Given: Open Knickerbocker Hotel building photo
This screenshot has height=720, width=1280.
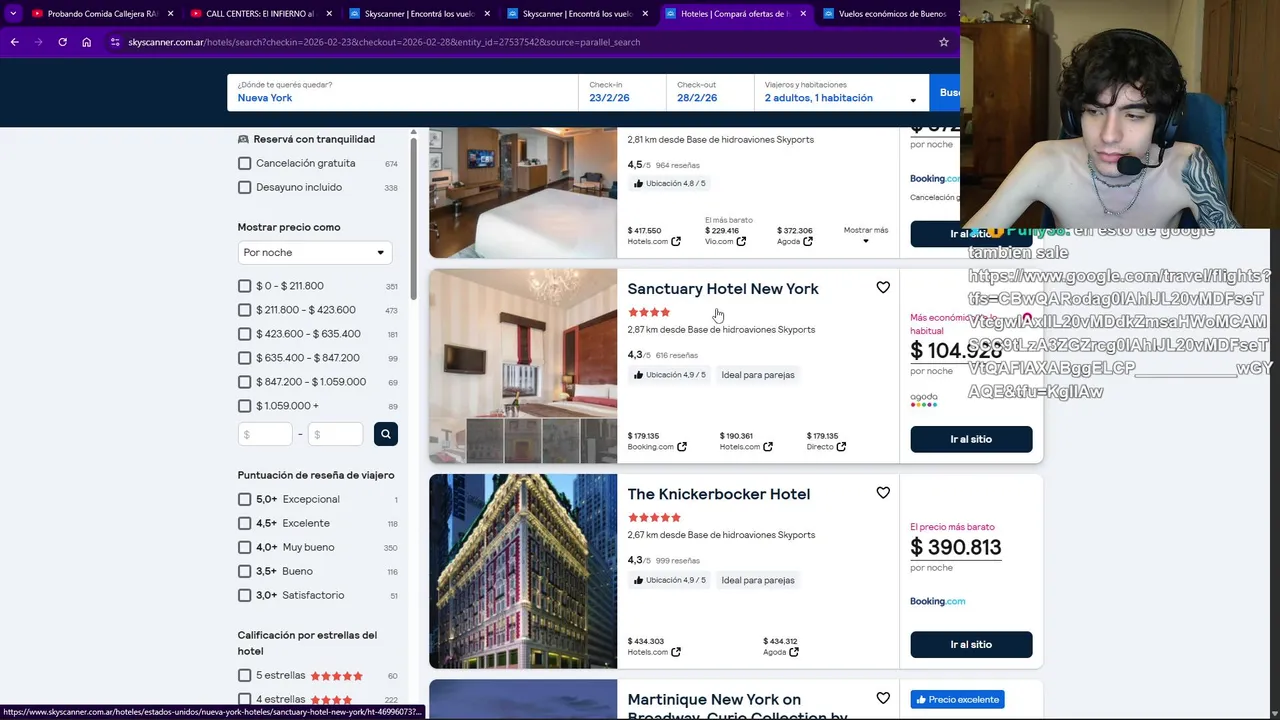Looking at the screenshot, I should (x=523, y=571).
